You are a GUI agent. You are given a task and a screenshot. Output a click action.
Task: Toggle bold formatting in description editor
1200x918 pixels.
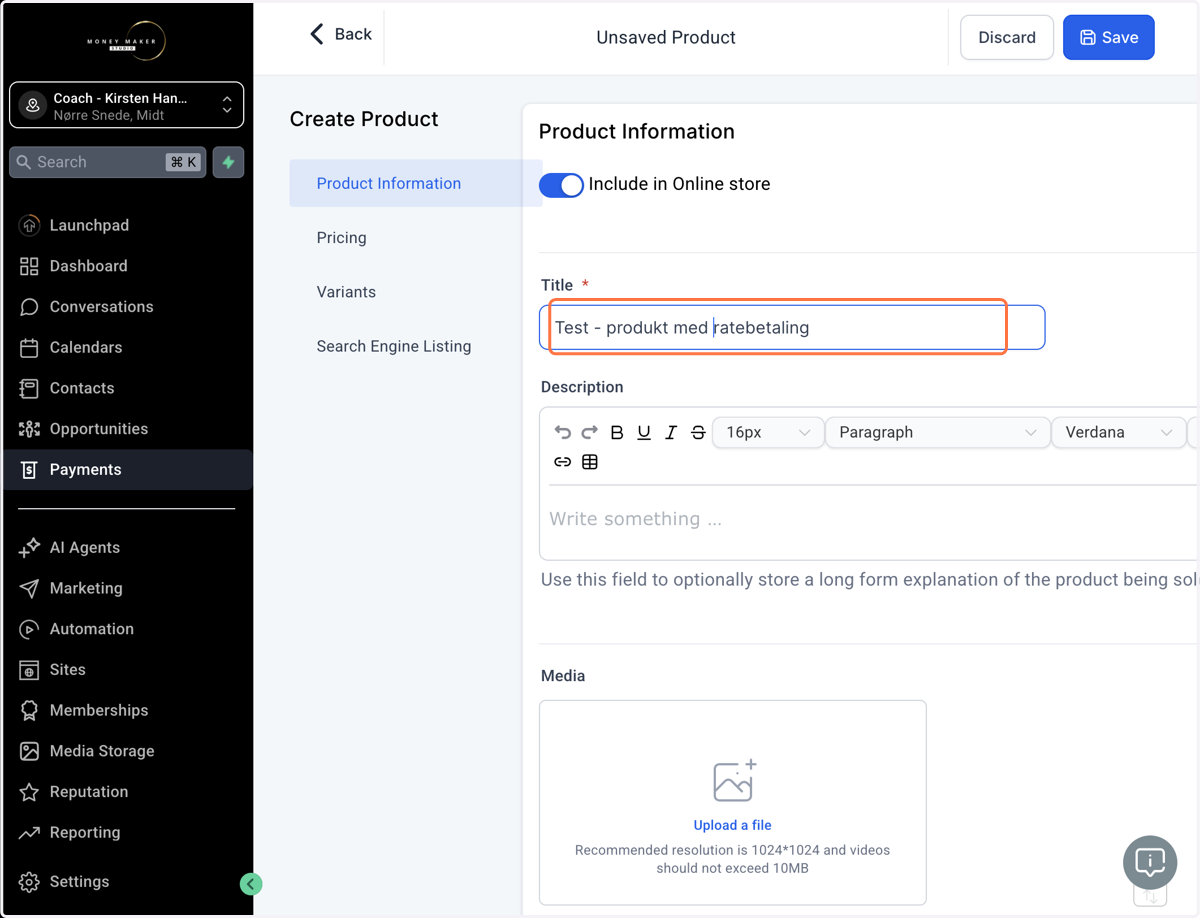click(617, 432)
